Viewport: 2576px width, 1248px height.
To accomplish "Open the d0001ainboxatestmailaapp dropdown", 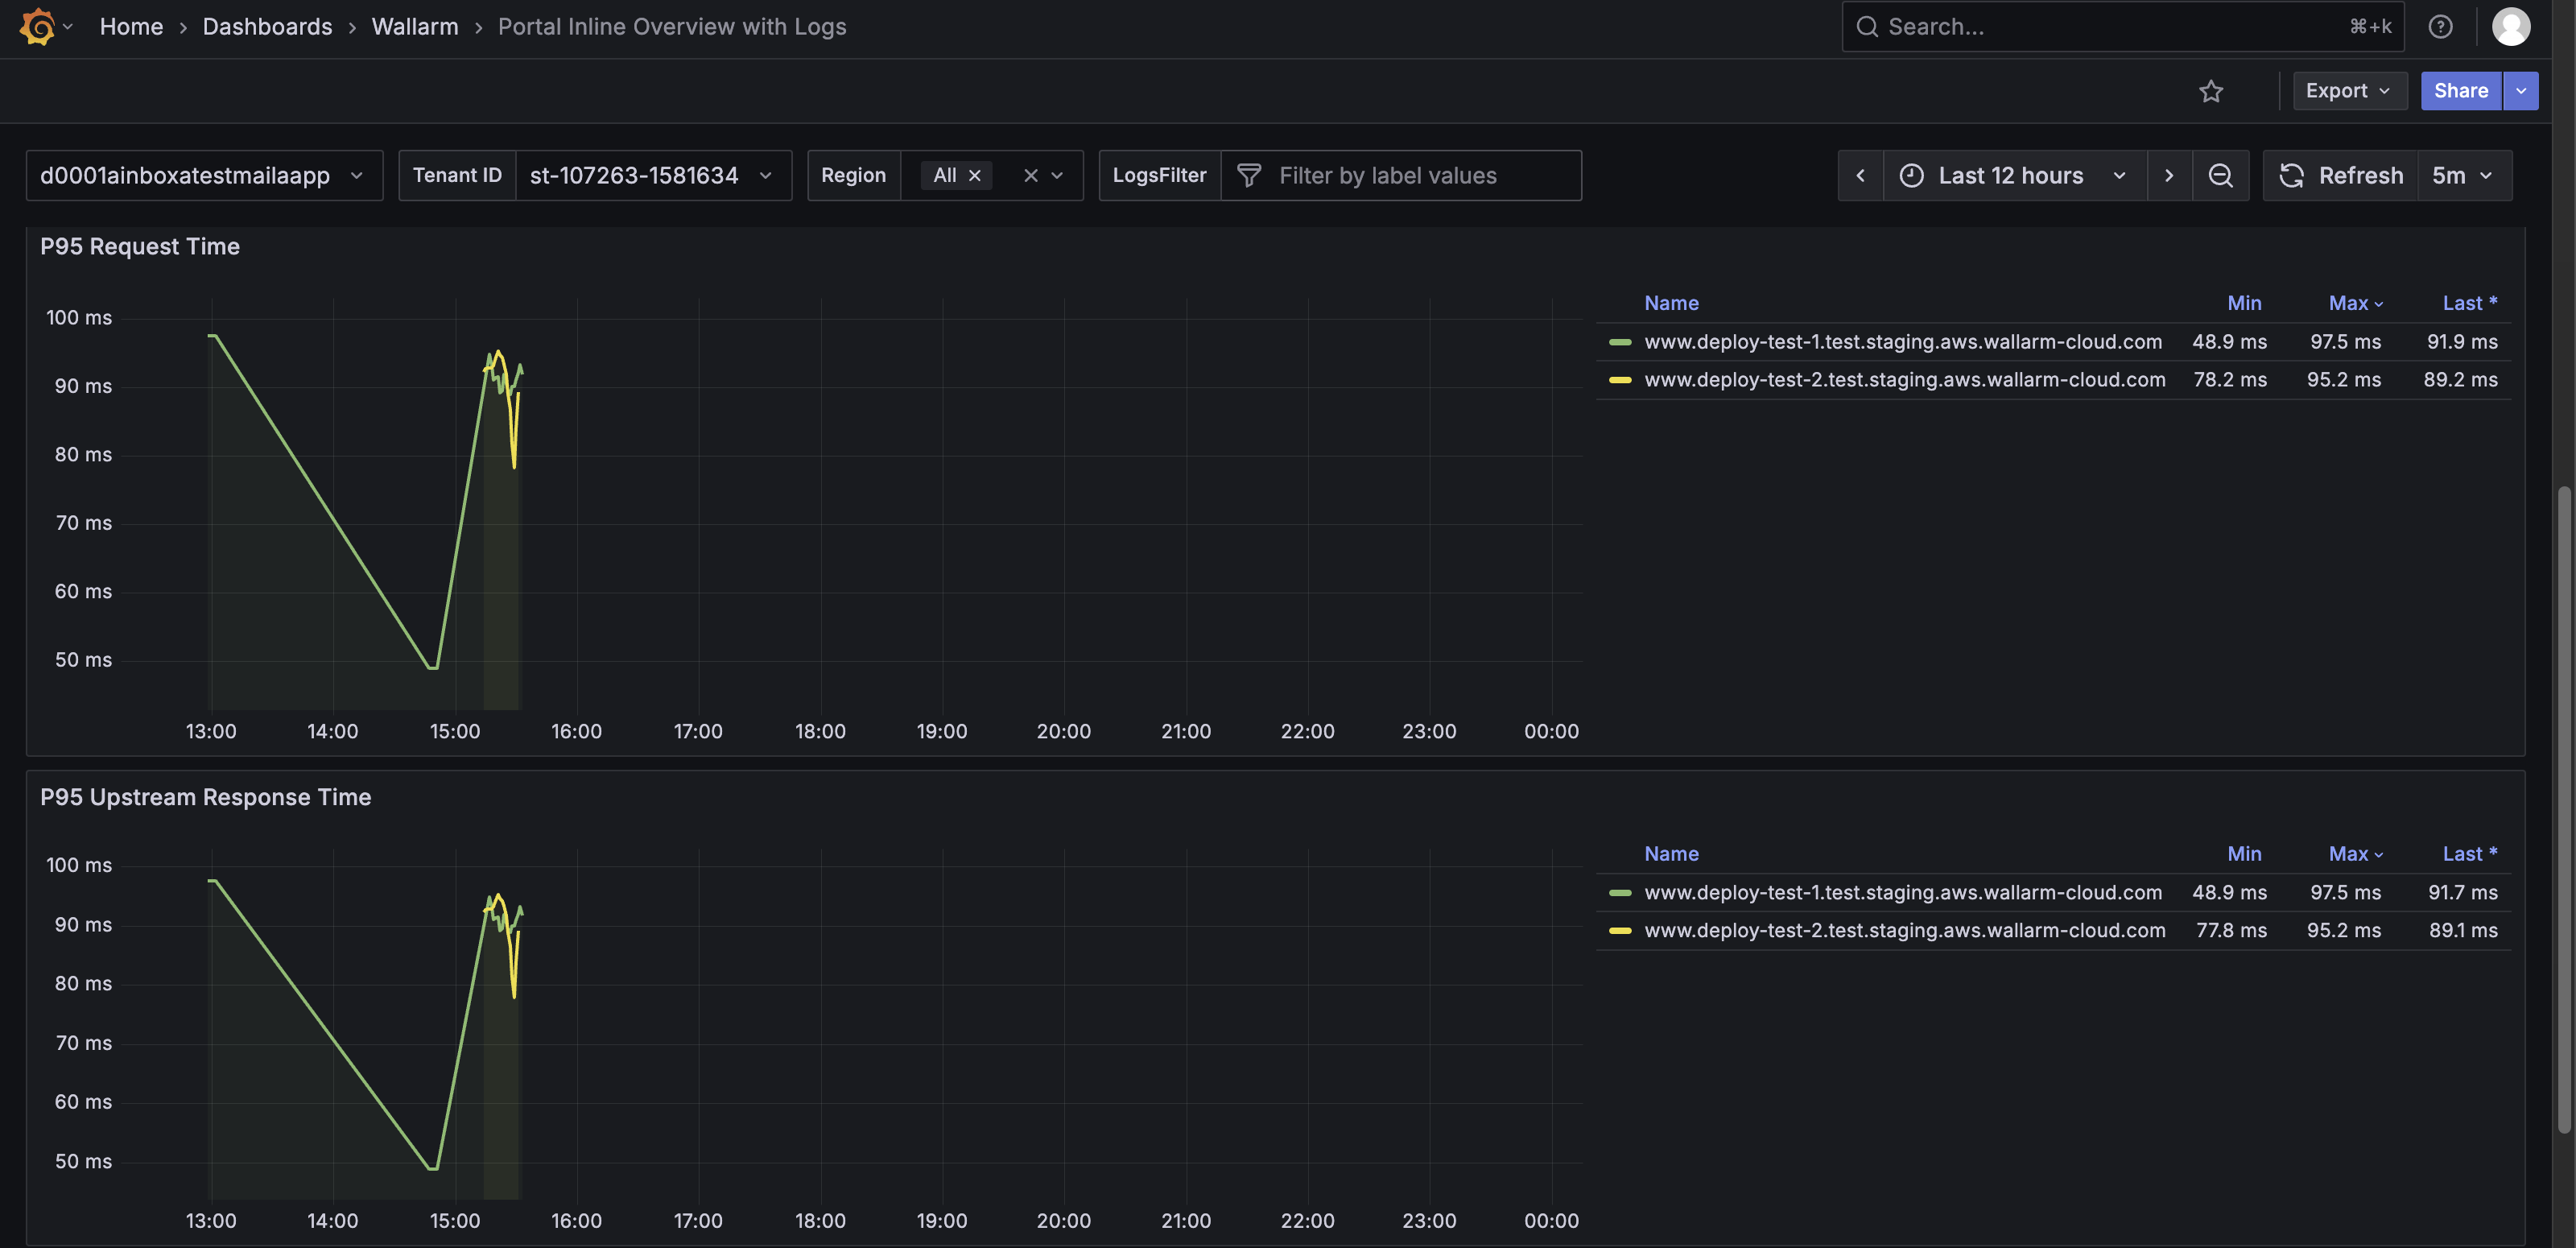I will pos(204,176).
